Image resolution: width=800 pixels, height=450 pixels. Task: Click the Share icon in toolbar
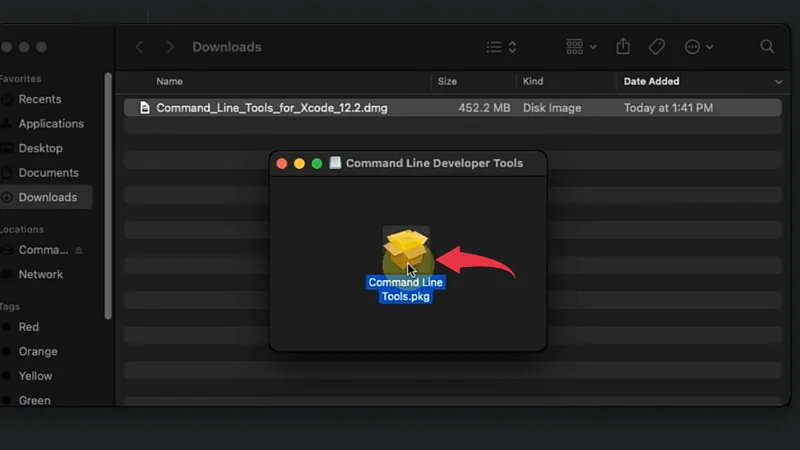tap(623, 47)
